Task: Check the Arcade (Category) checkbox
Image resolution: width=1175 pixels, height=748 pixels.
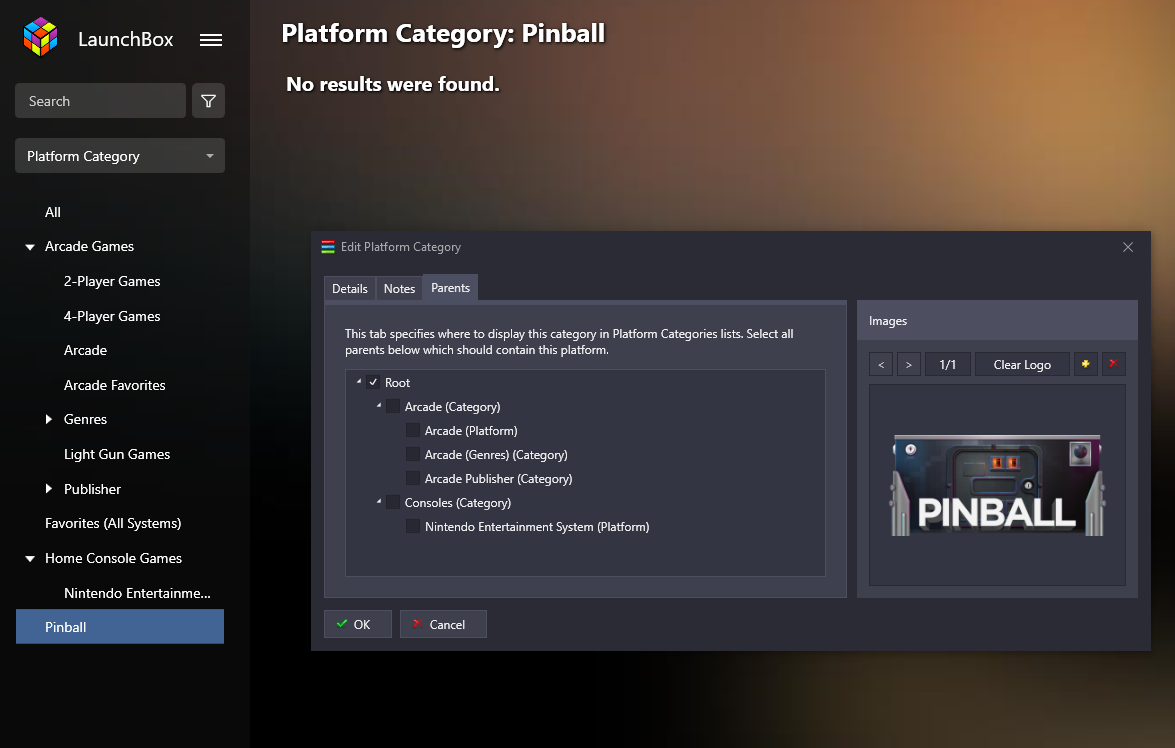Action: coord(393,407)
